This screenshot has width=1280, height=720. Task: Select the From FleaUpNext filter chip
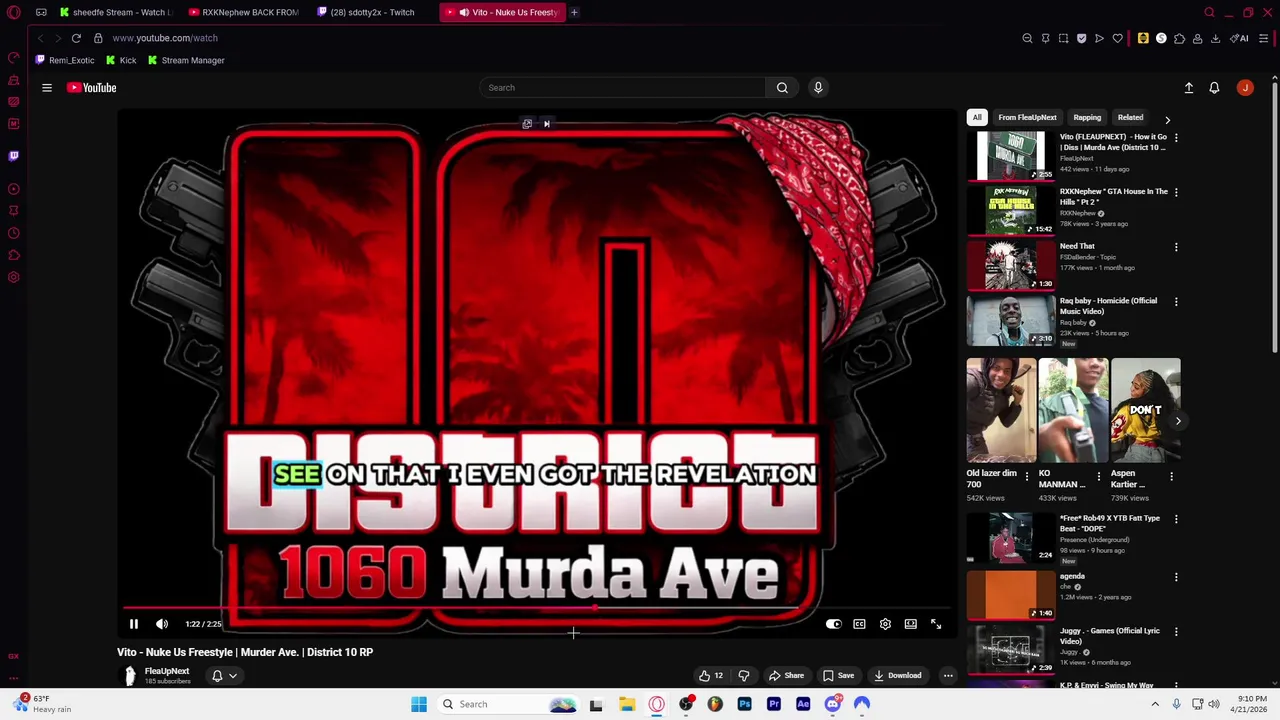(1027, 118)
